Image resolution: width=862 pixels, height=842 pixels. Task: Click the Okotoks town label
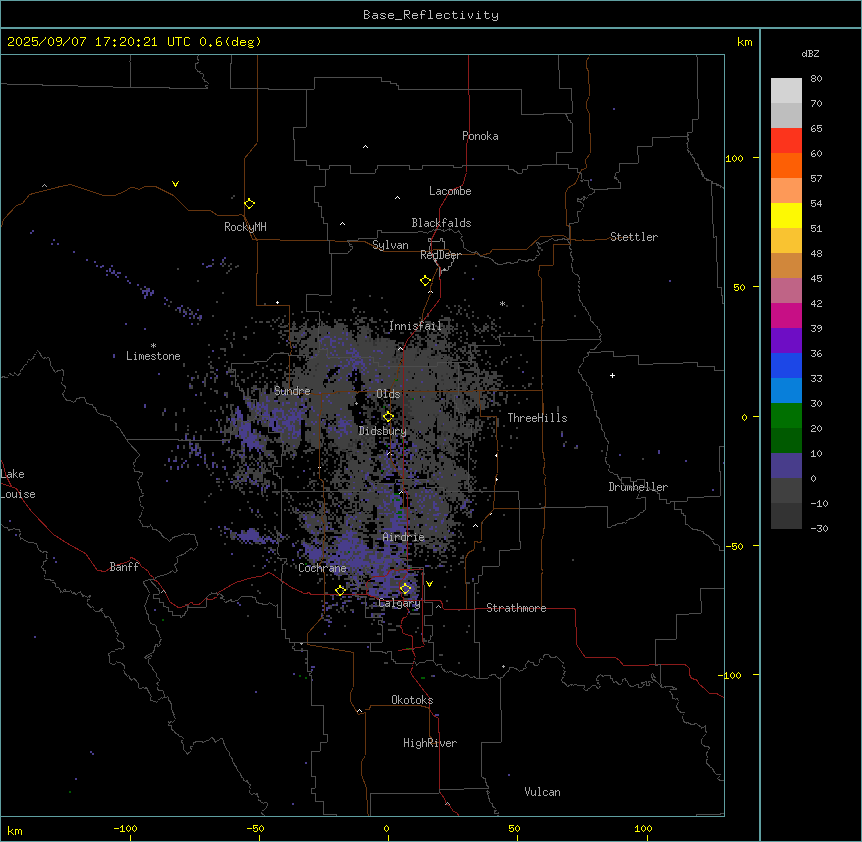point(412,700)
